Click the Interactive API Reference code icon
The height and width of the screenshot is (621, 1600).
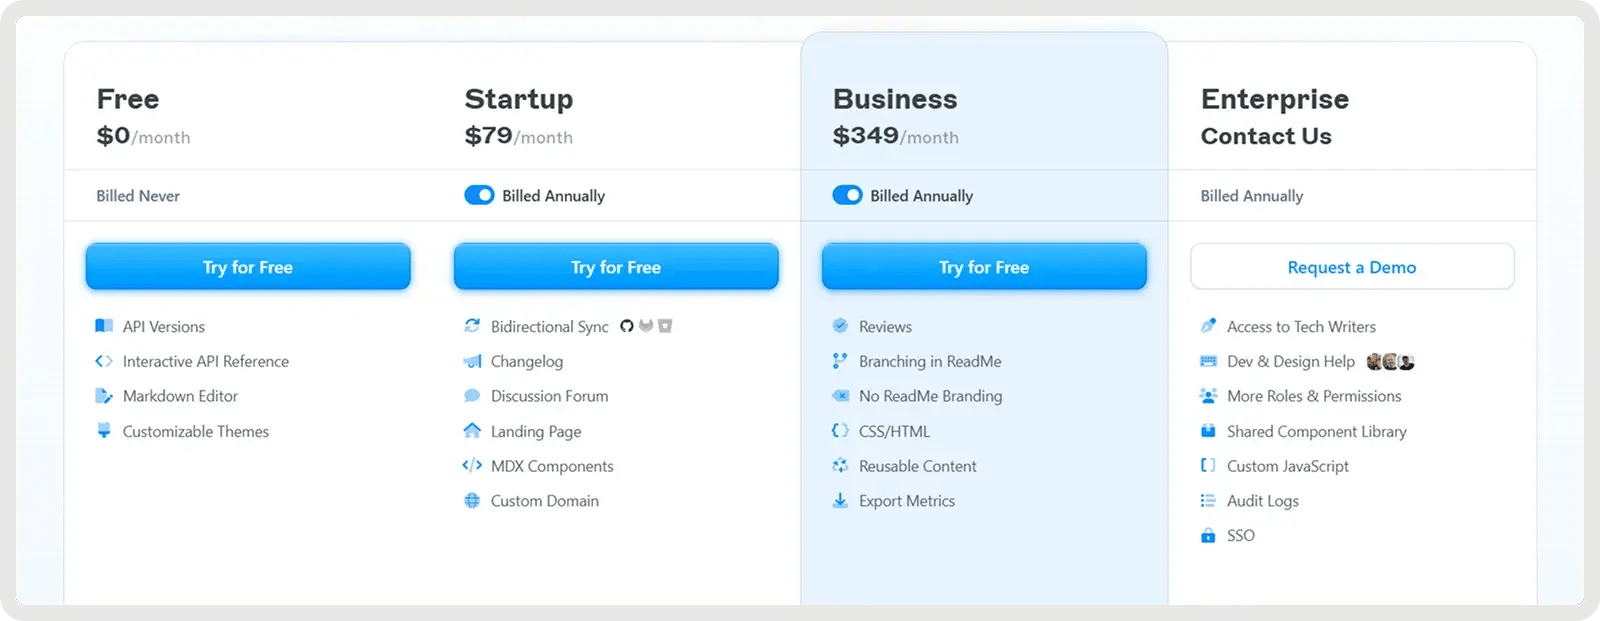(104, 361)
